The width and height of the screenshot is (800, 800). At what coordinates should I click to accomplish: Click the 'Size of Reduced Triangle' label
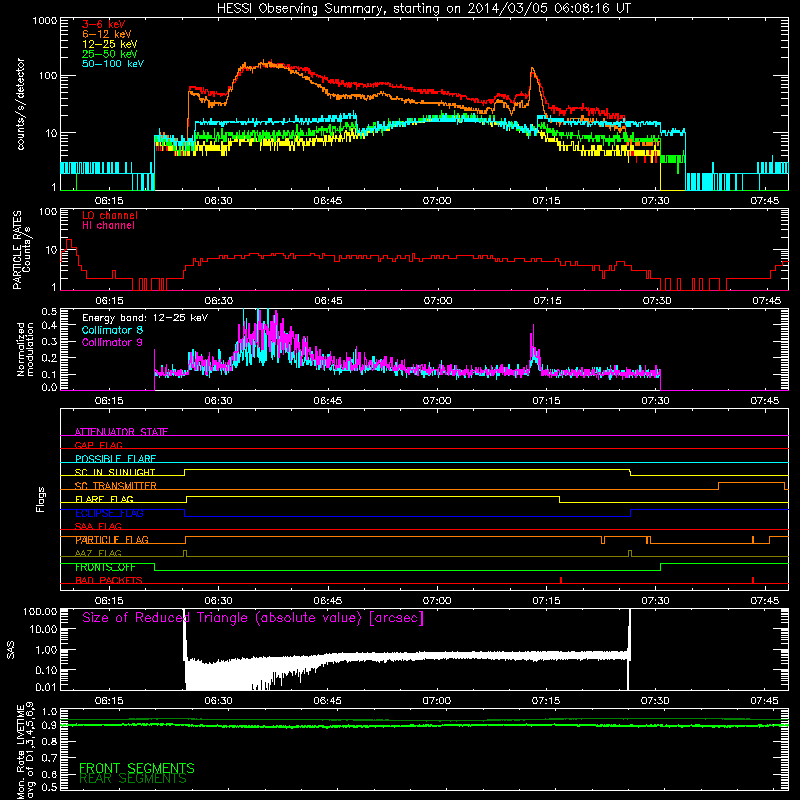pos(253,618)
